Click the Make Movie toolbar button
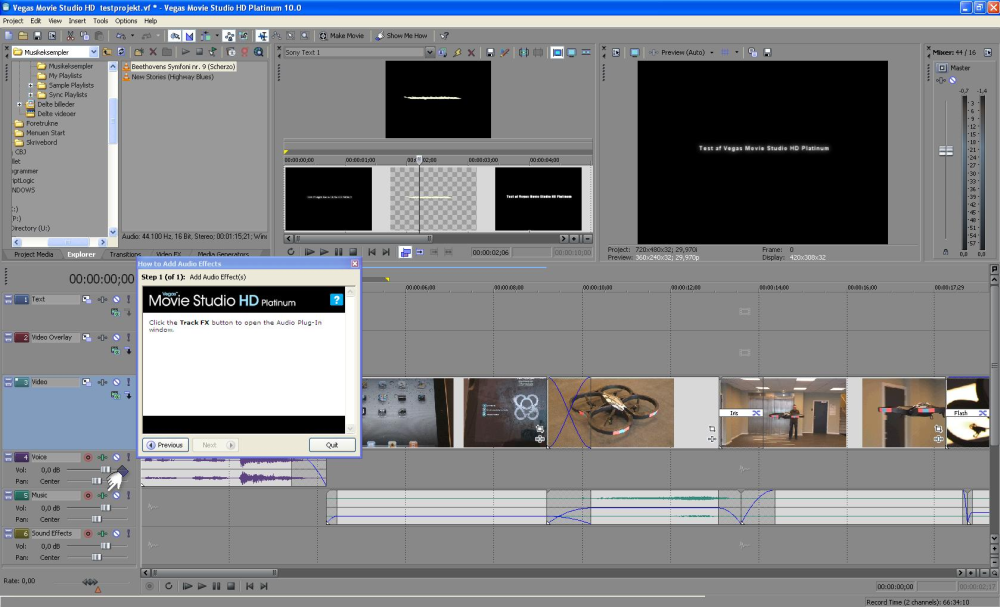The width and height of the screenshot is (1000, 607). coord(342,36)
